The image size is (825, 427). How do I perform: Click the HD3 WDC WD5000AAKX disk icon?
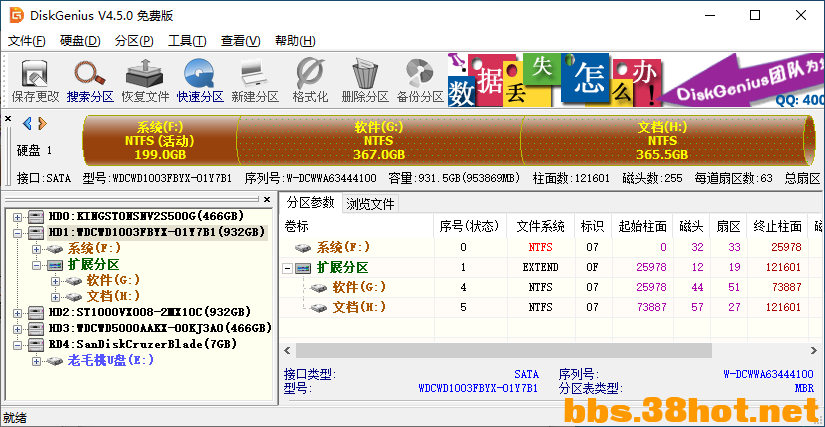click(36, 329)
